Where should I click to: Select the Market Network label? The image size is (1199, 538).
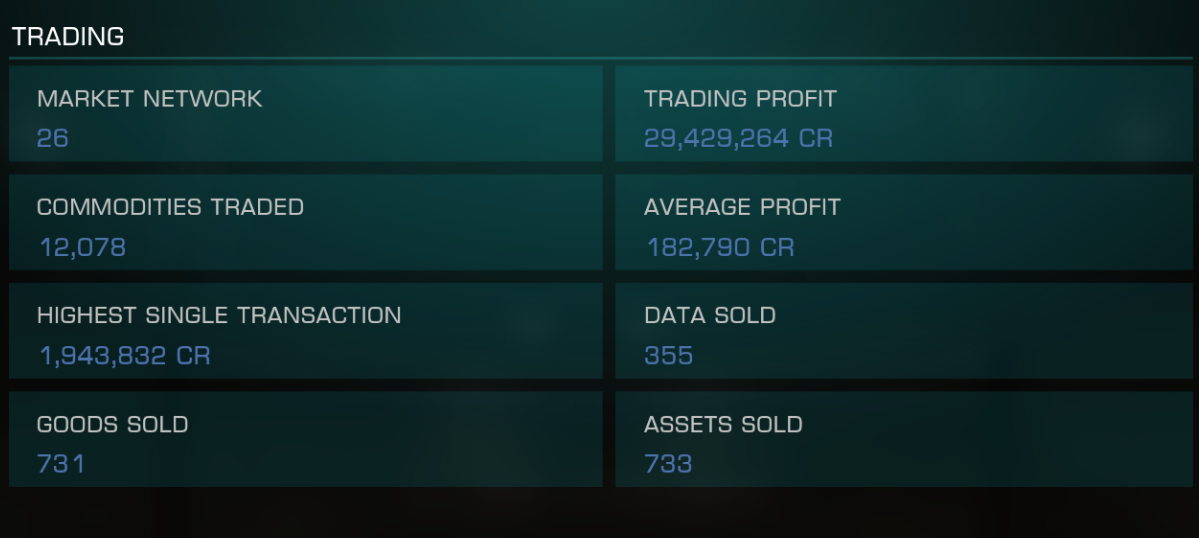click(x=149, y=99)
